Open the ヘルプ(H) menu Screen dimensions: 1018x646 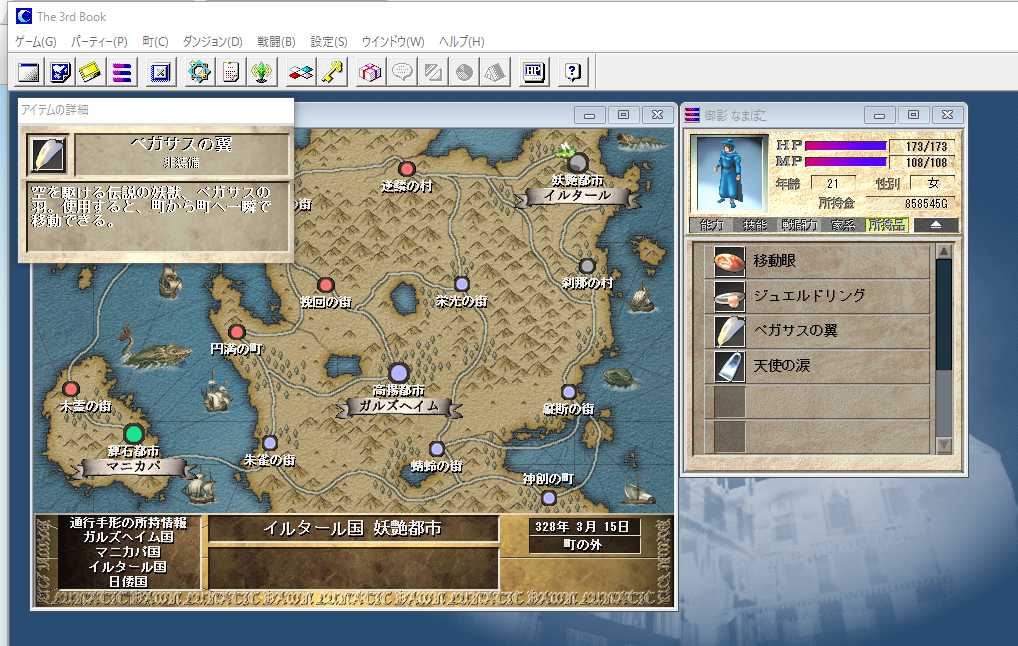[462, 42]
